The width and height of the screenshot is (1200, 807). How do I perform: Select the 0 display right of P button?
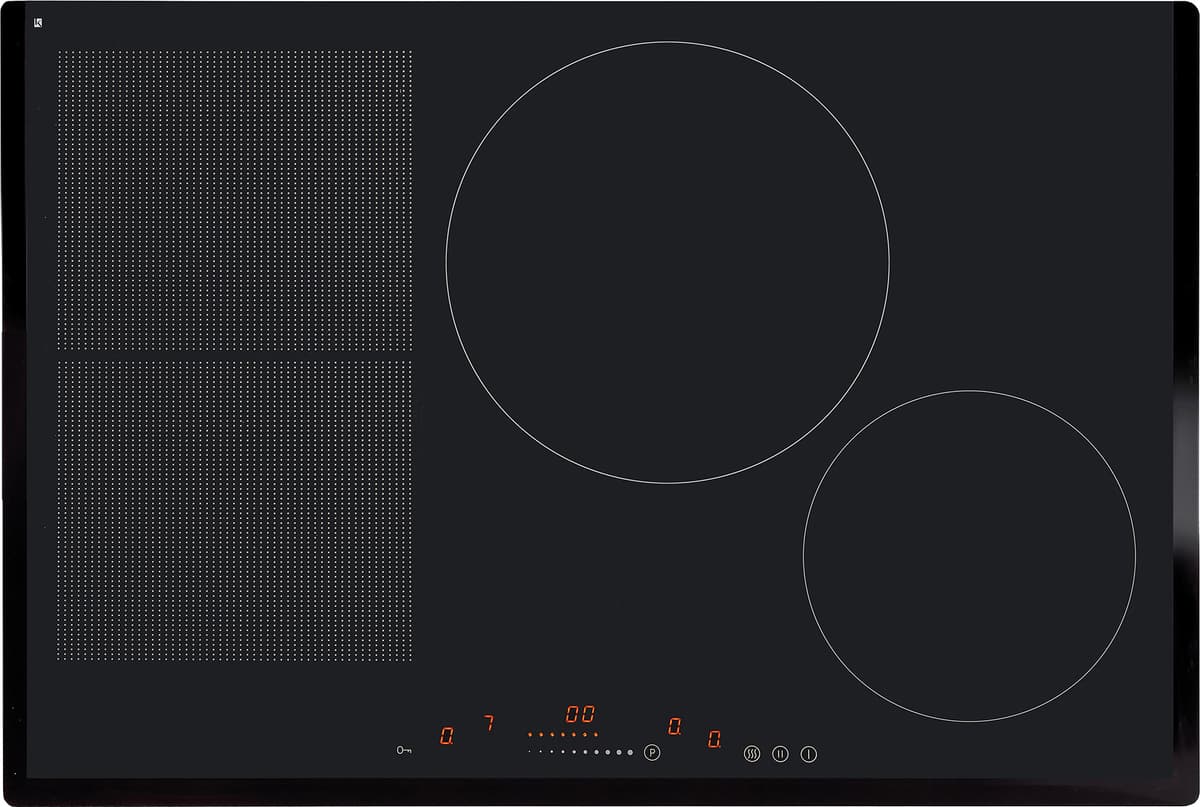[x=675, y=727]
